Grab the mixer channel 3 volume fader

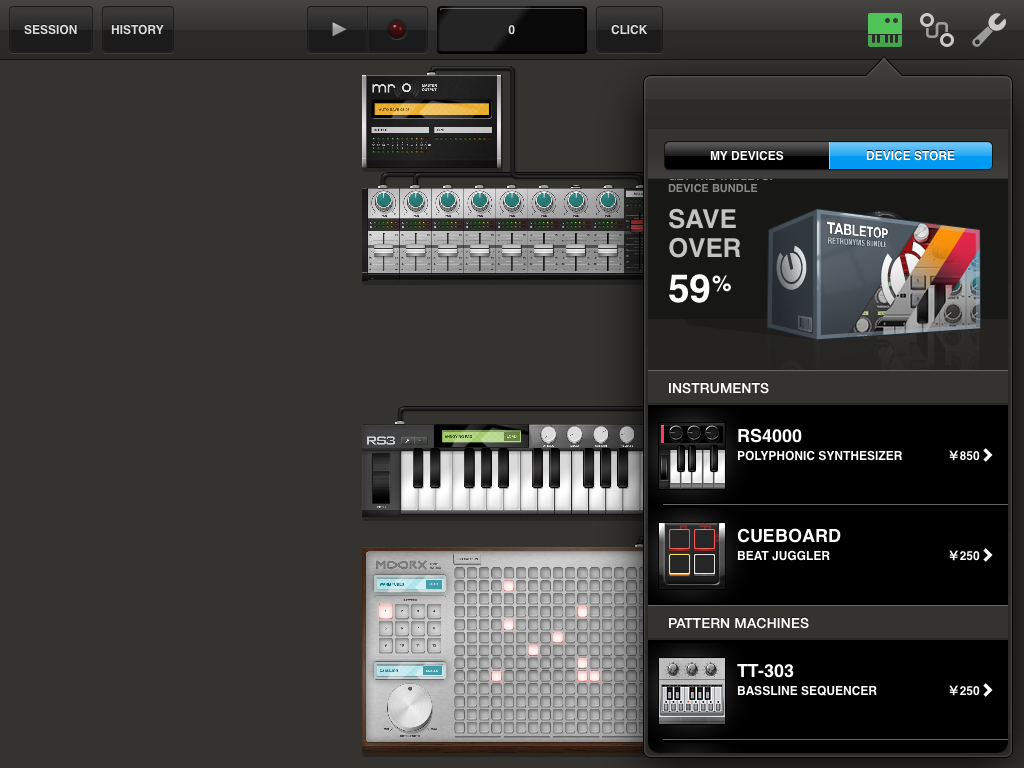tap(447, 252)
